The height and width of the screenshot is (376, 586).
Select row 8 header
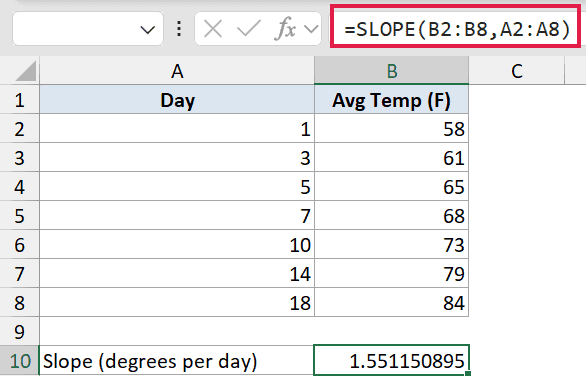coord(19,303)
